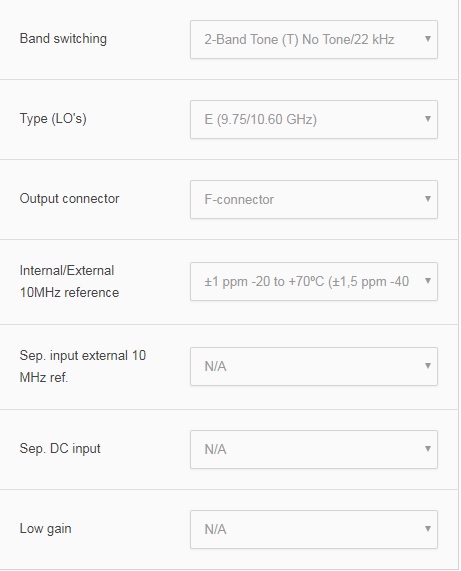Image resolution: width=461 pixels, height=571 pixels.
Task: Click the Band switching label
Action: [x=63, y=39]
